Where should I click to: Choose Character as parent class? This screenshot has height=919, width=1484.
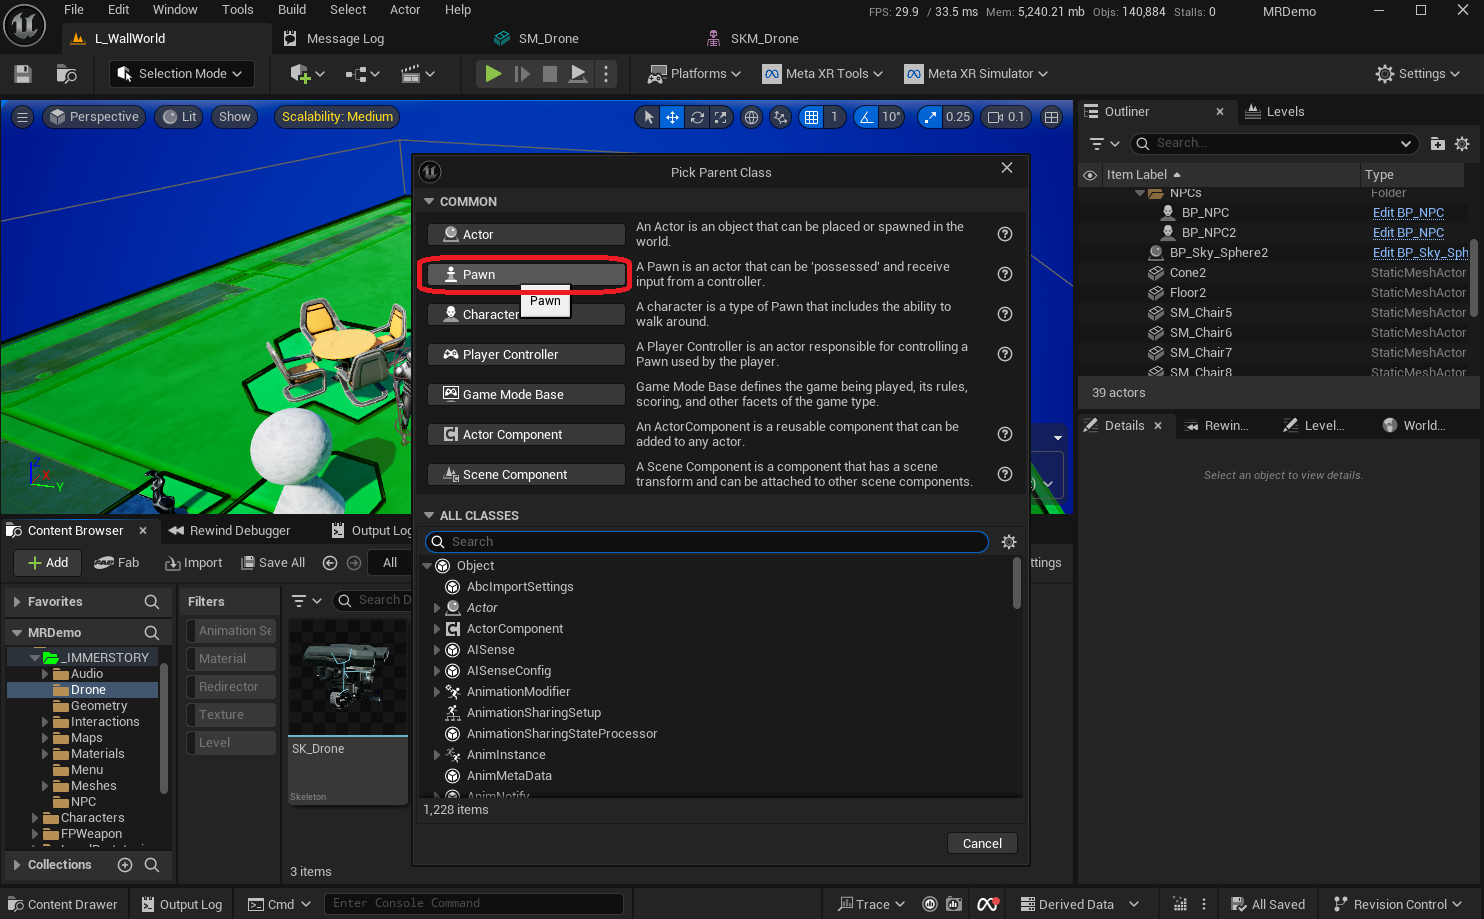tap(480, 314)
